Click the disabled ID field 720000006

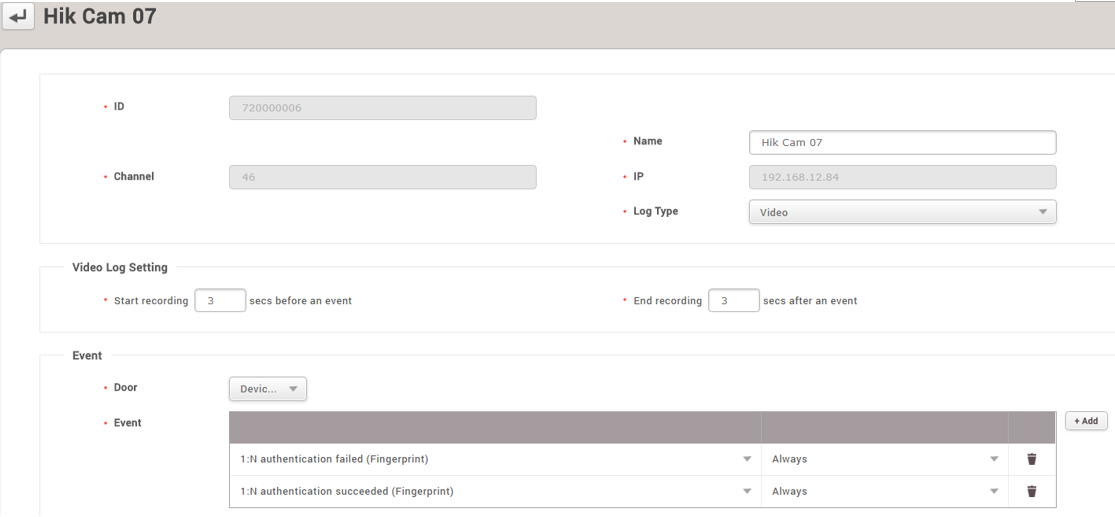pyautogui.click(x=383, y=108)
